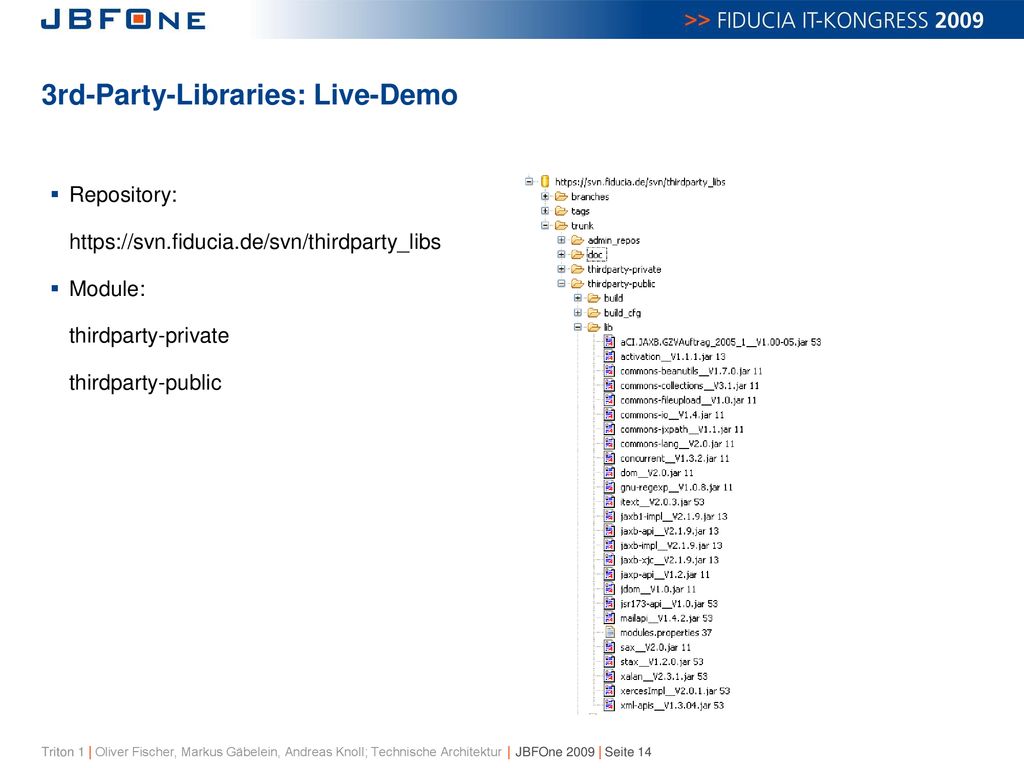Select jaxp-api__V1.2.jar in the tree
The width and height of the screenshot is (1024, 768).
point(665,575)
